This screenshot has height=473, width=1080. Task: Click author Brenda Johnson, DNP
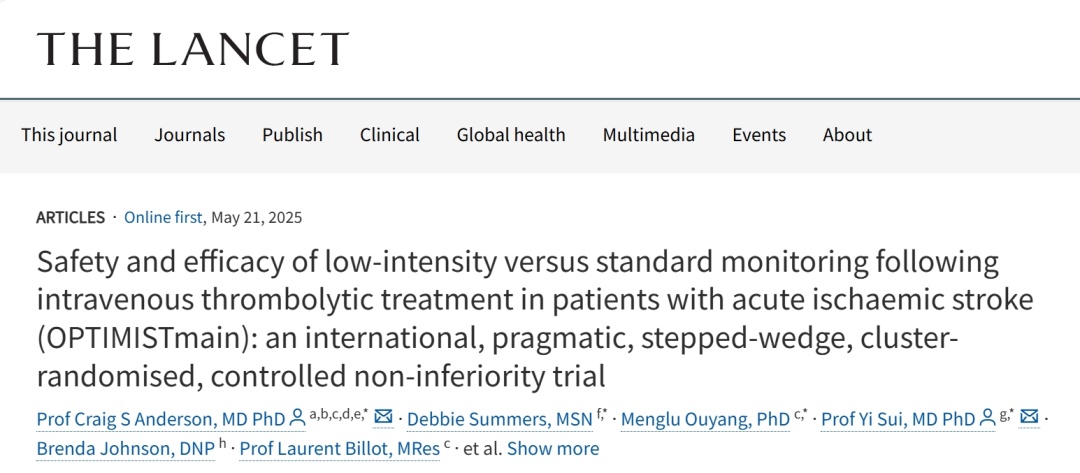coord(125,449)
